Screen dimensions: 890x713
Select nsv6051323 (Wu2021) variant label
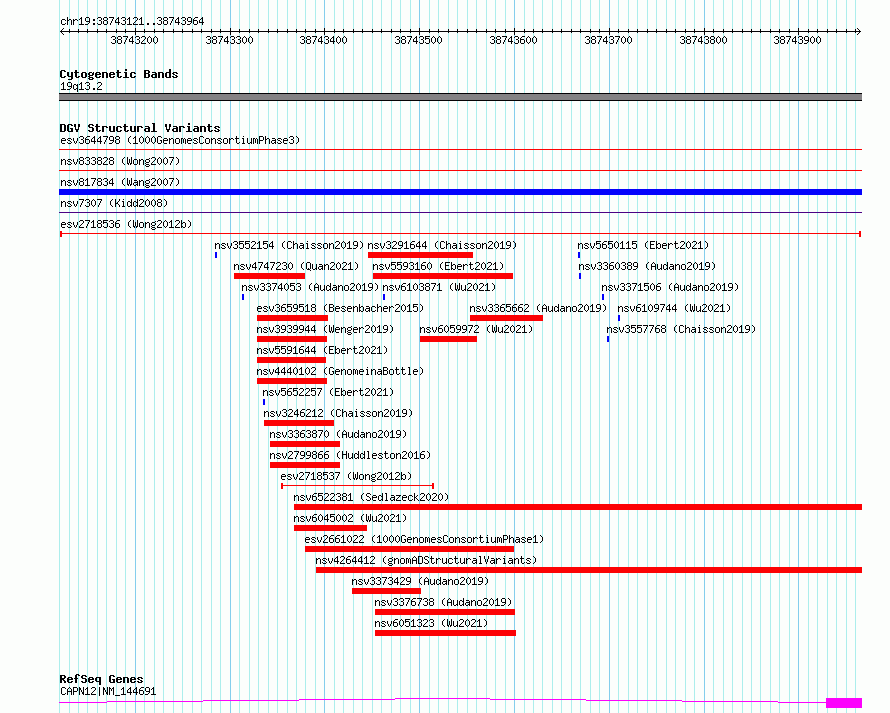click(x=431, y=623)
